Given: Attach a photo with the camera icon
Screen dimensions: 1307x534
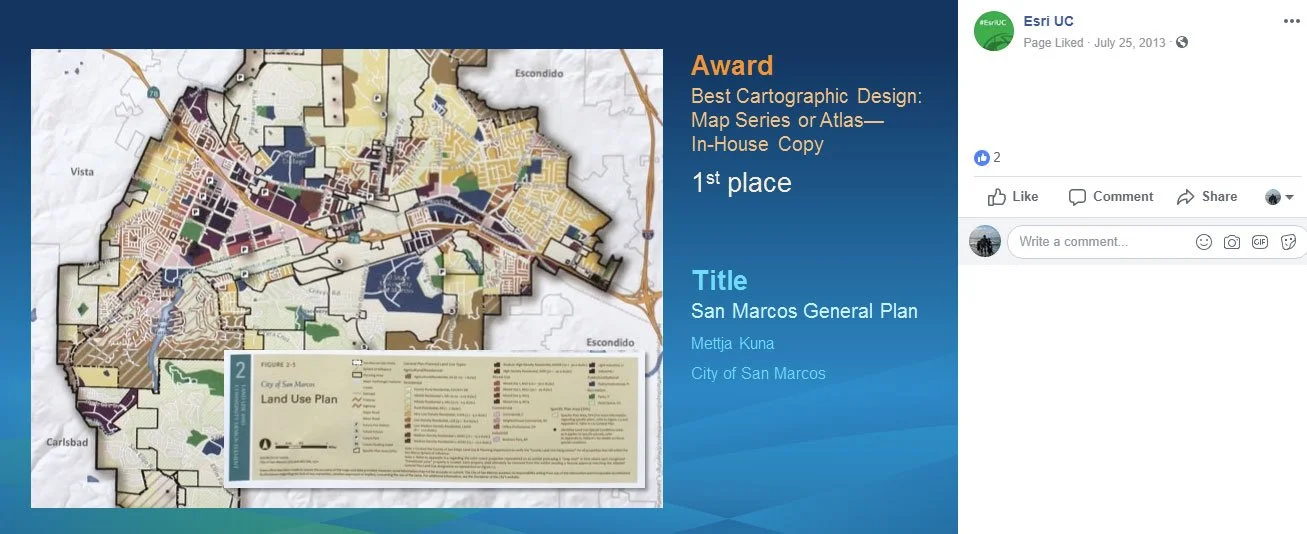Looking at the screenshot, I should pos(1232,242).
